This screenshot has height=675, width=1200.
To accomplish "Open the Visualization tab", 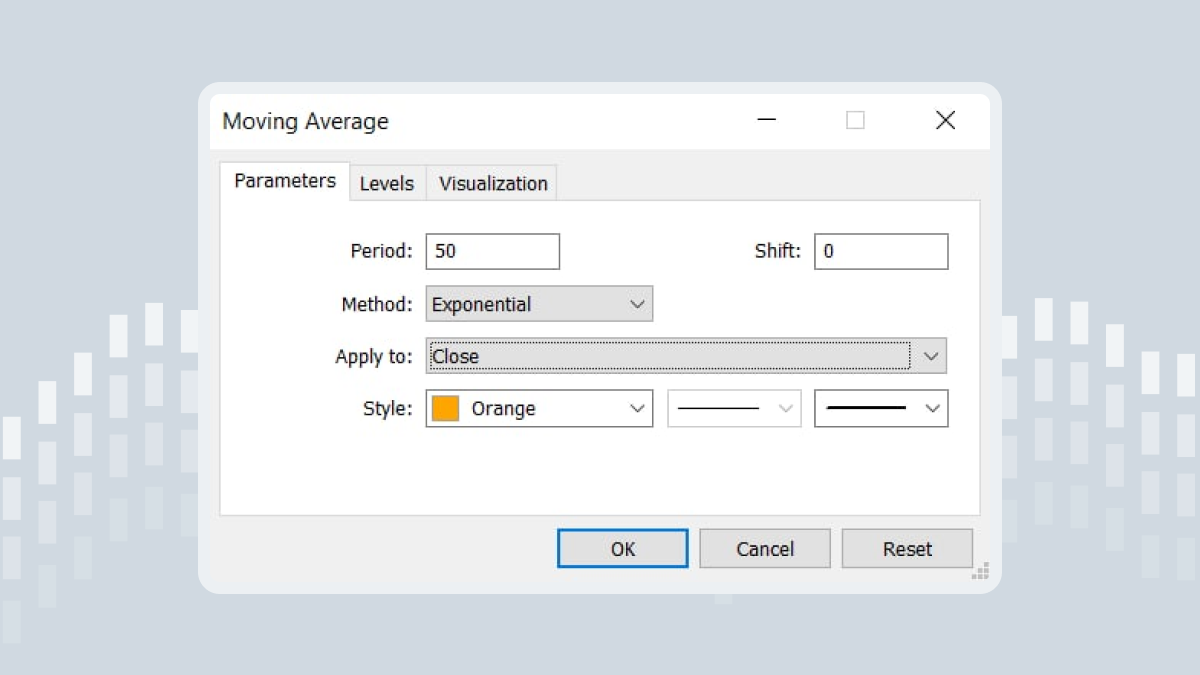I will pyautogui.click(x=493, y=184).
